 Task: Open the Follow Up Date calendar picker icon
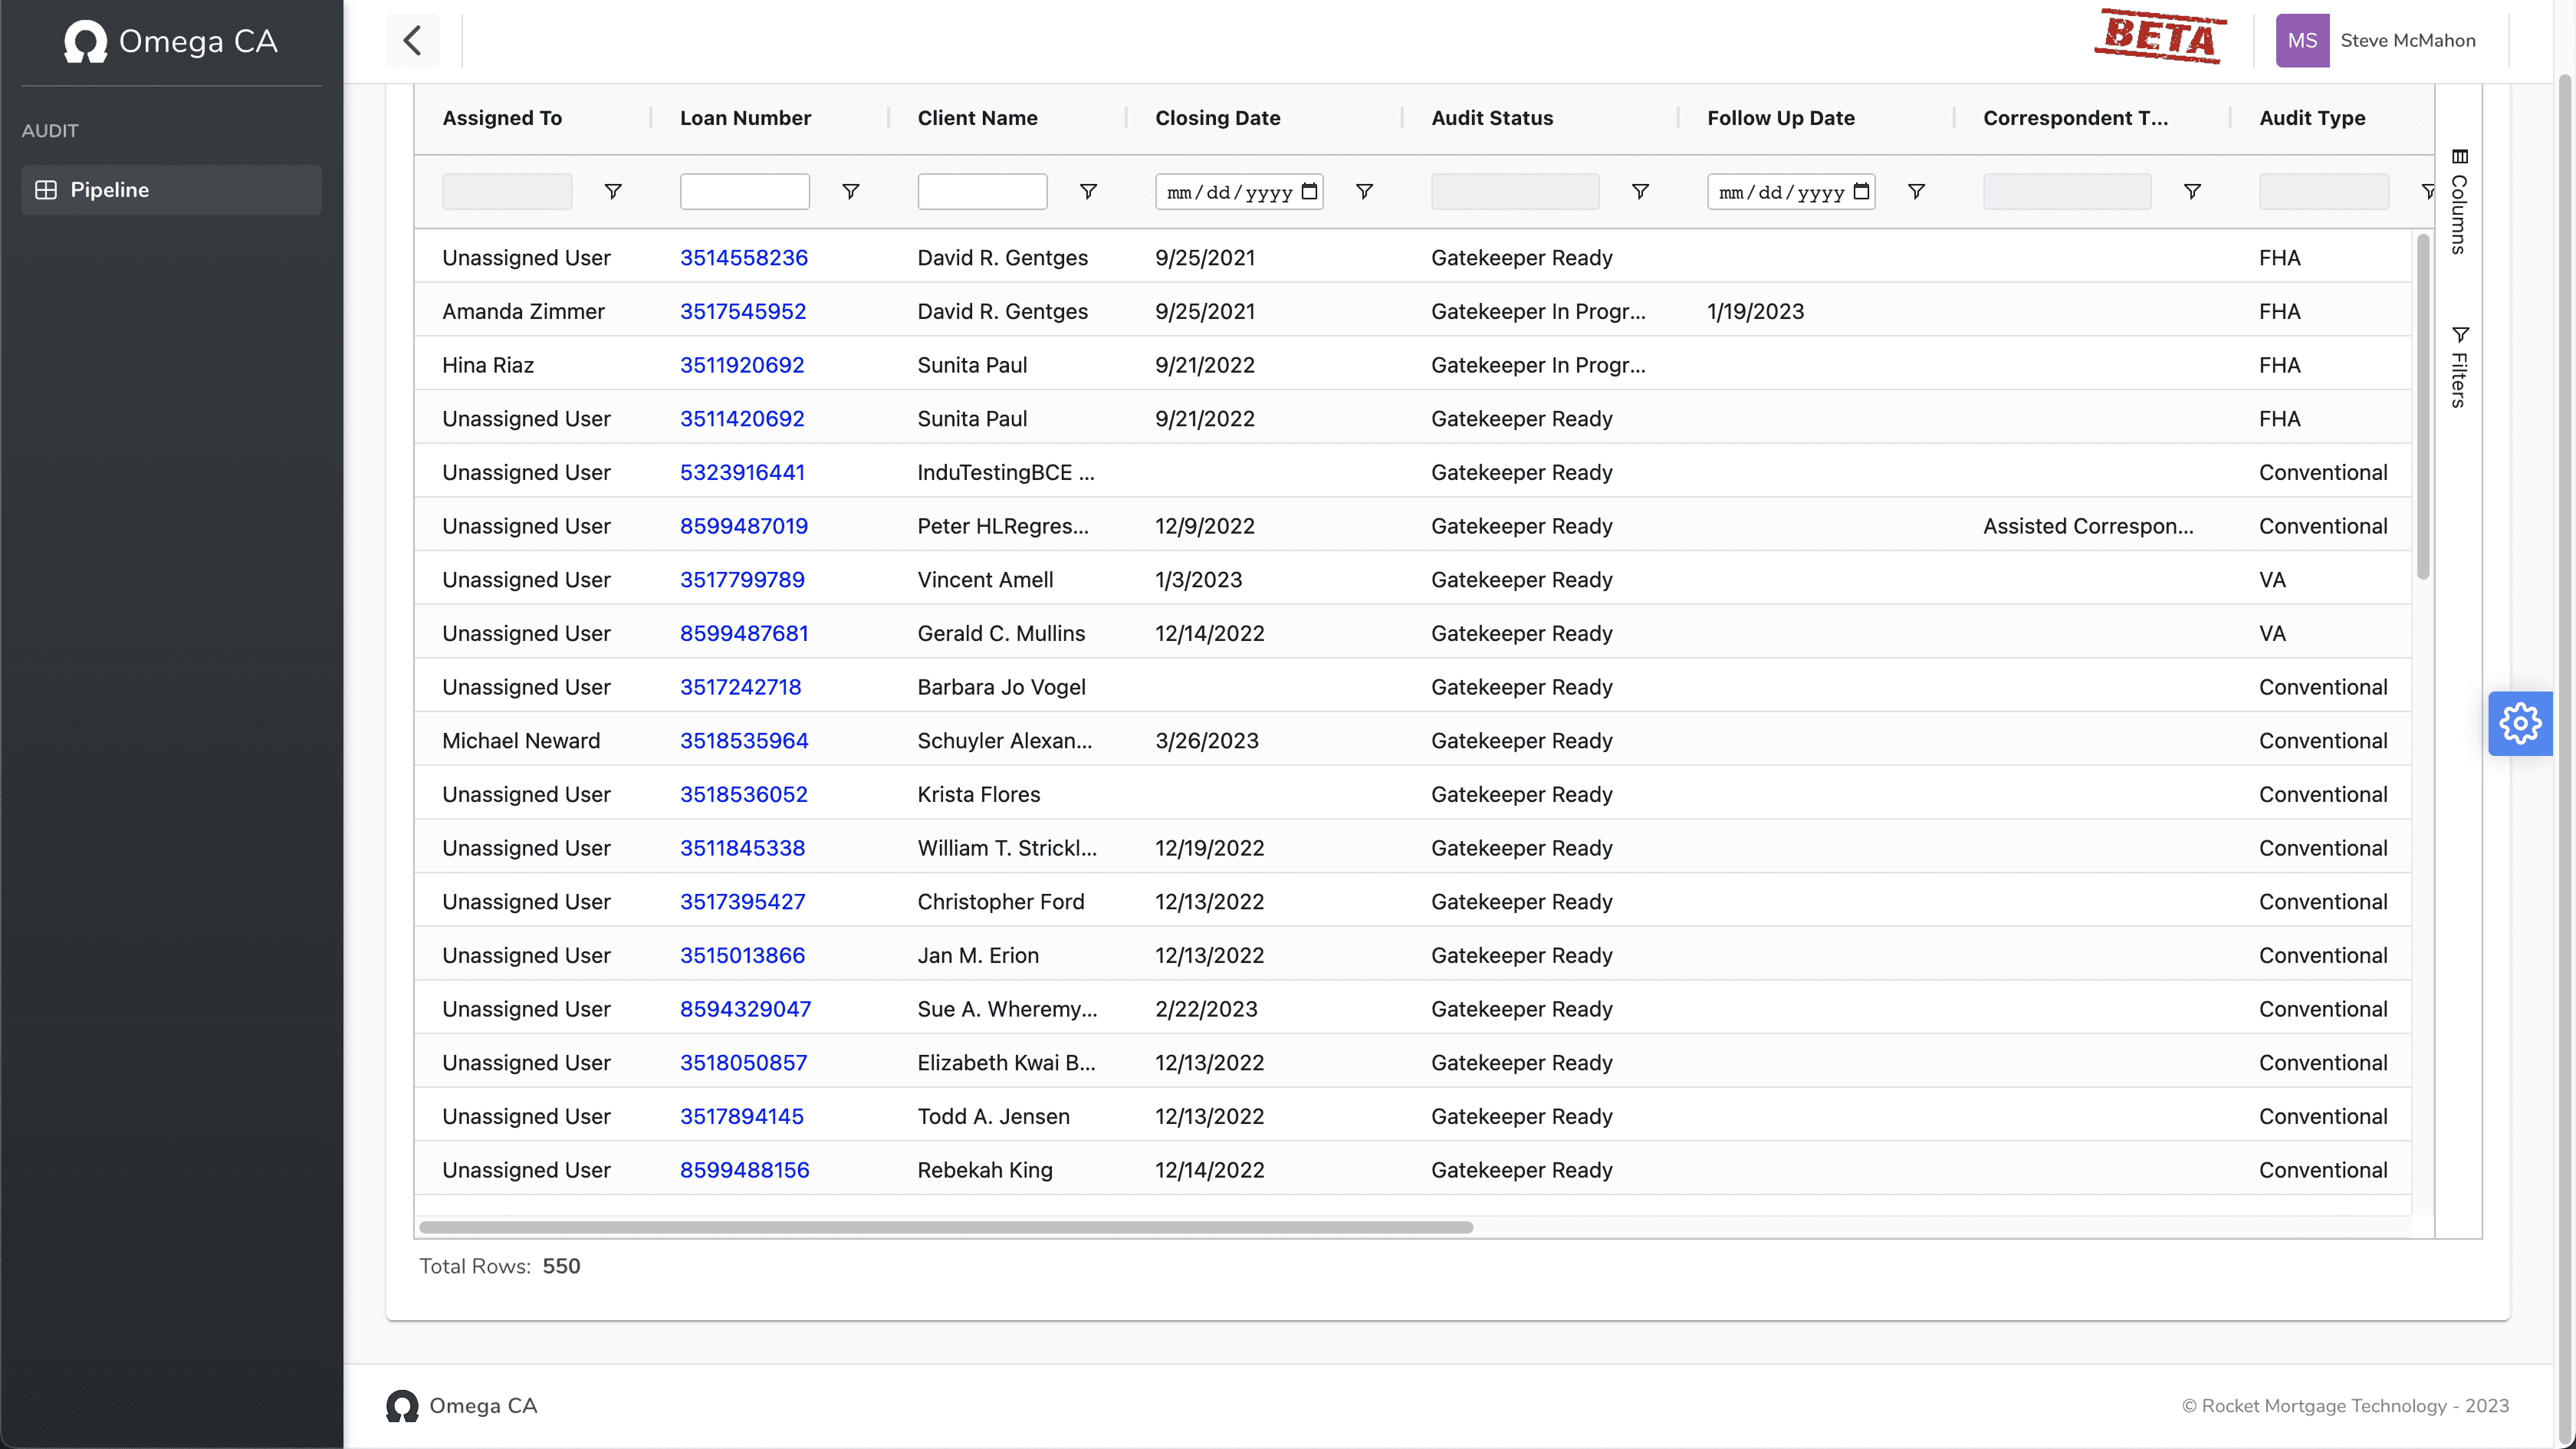coord(1861,191)
